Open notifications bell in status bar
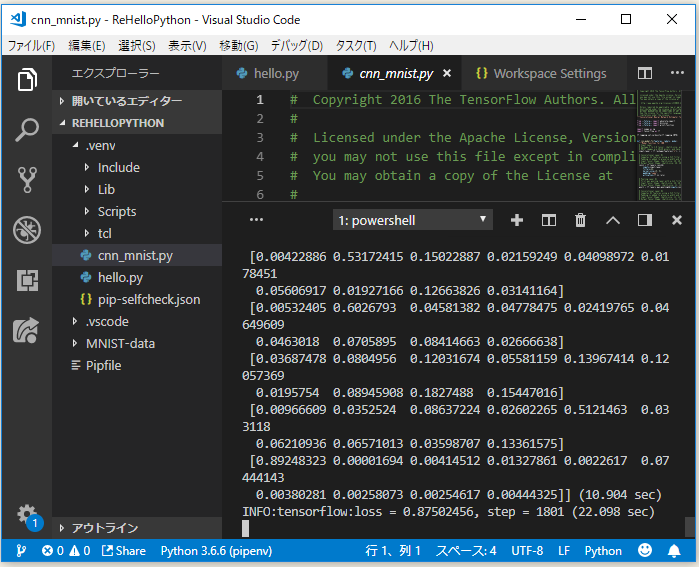699x567 pixels. click(674, 551)
